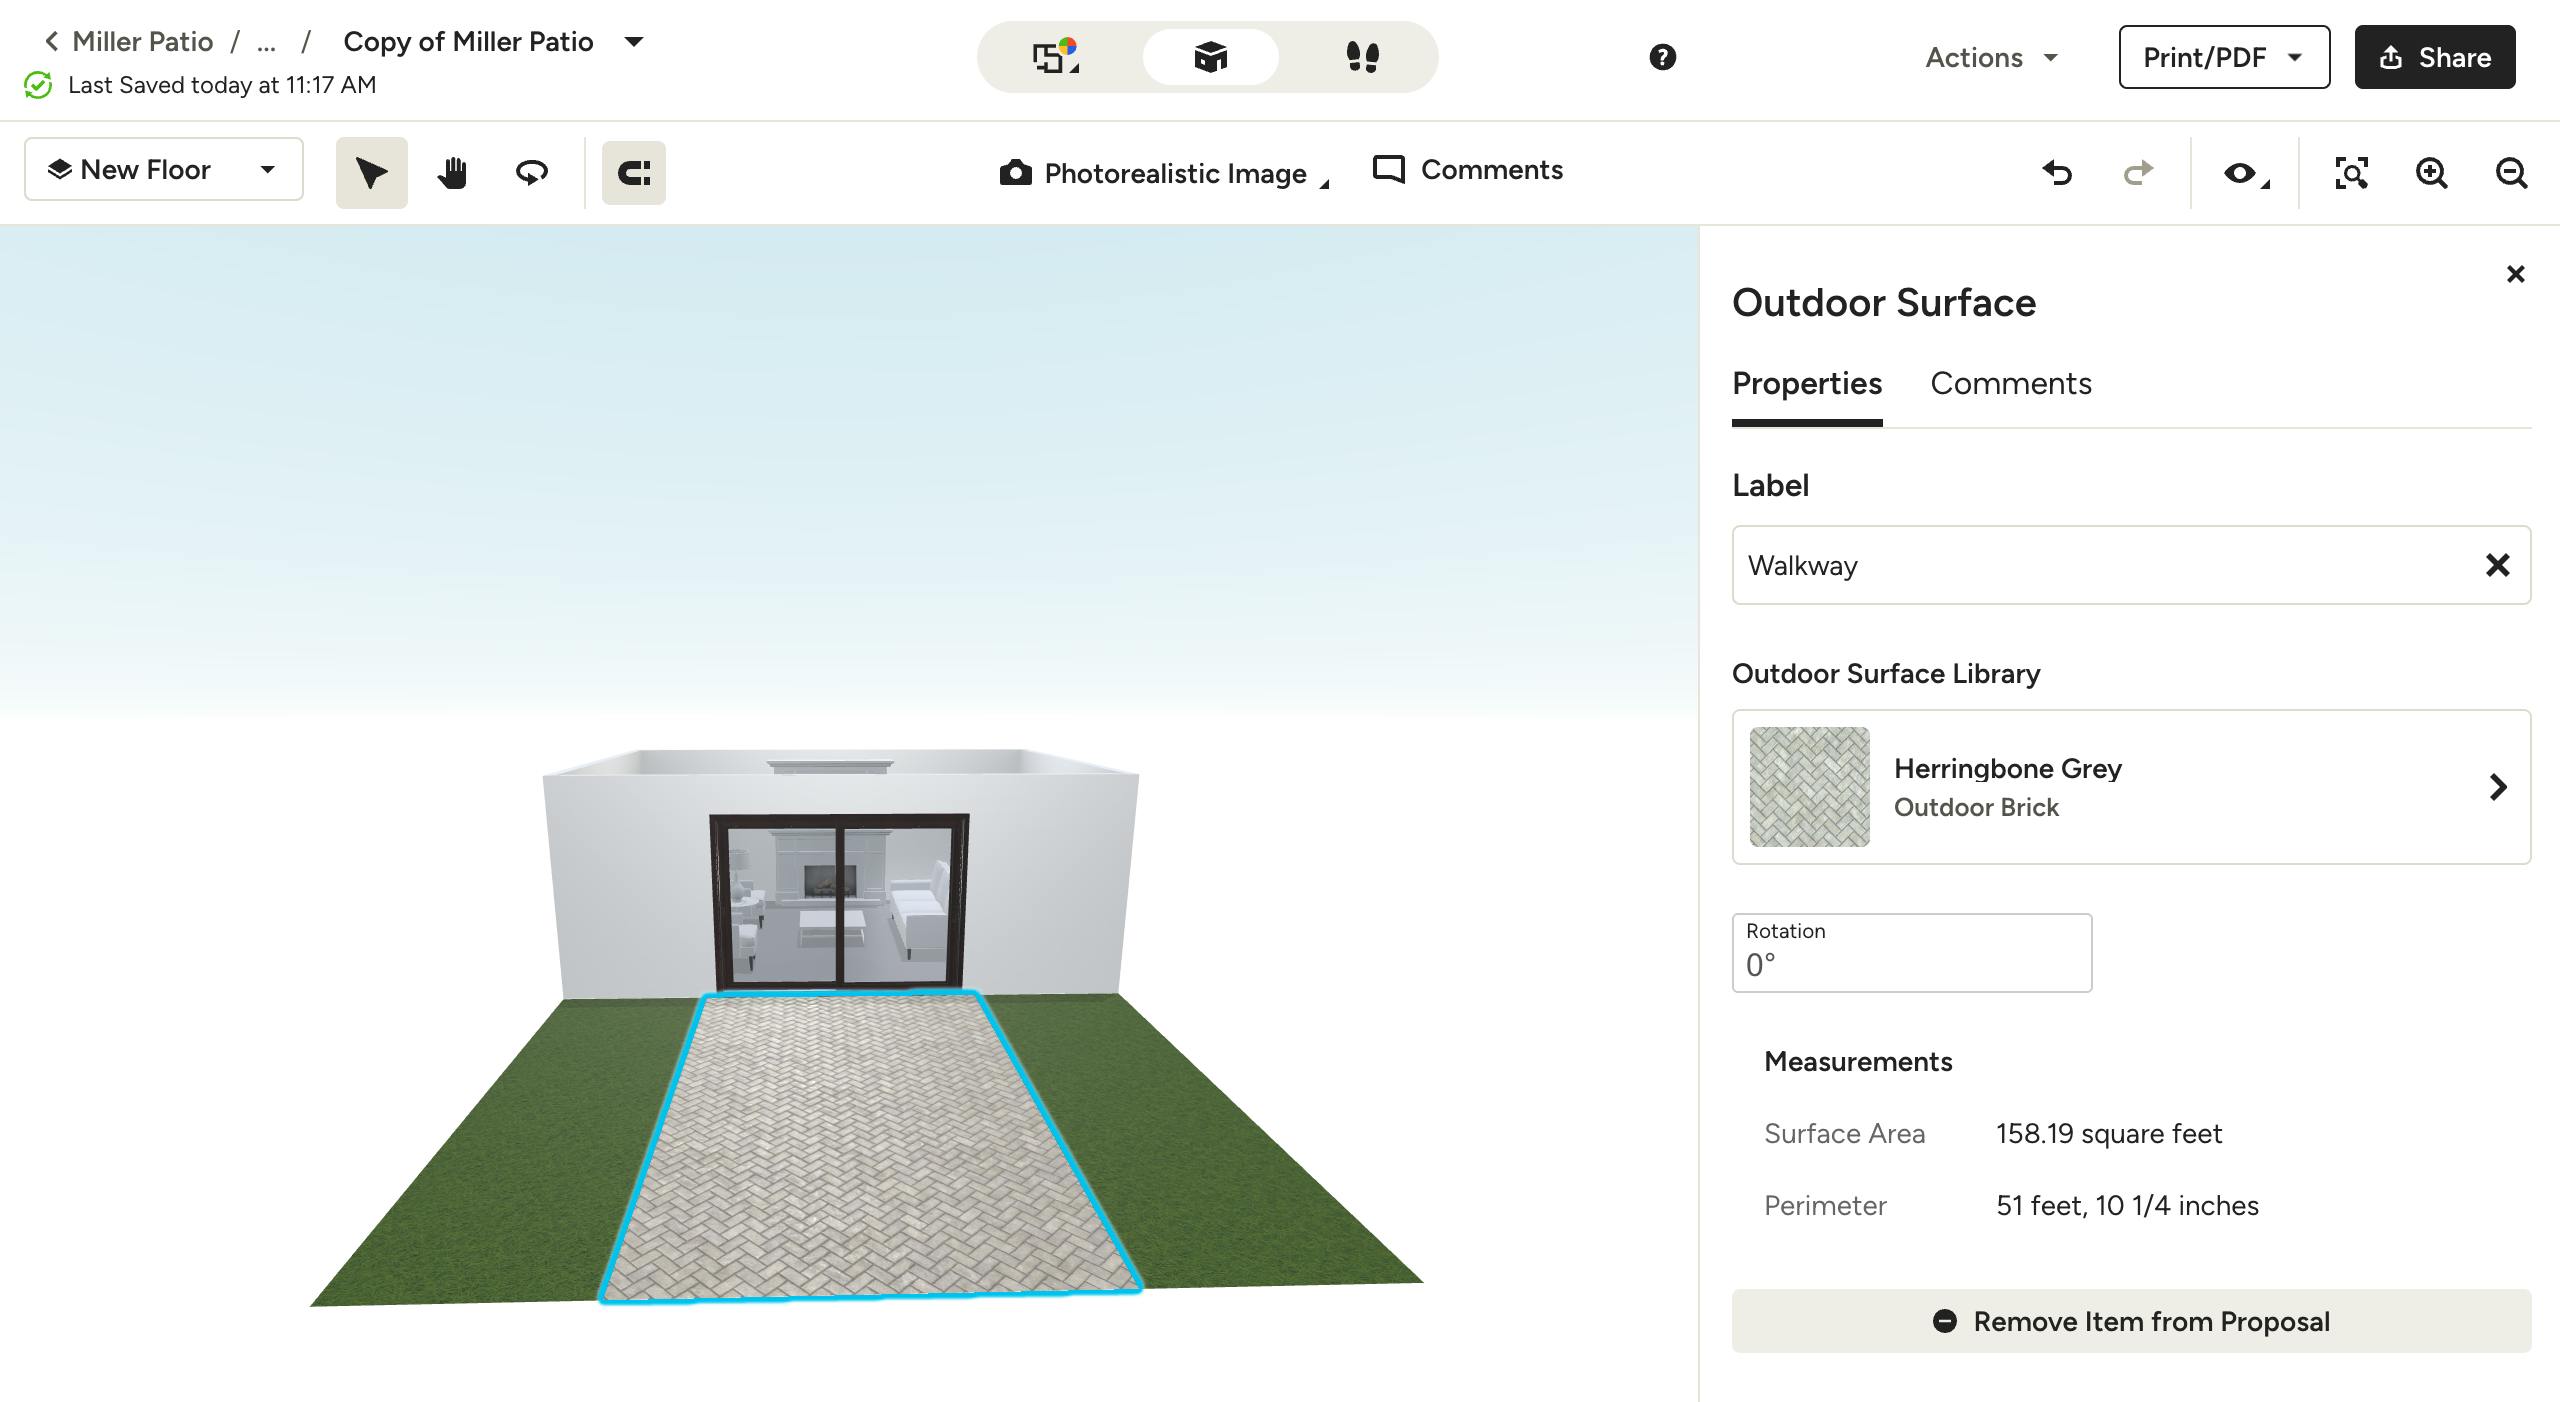
Task: Click the Share button
Action: pyautogui.click(x=2435, y=57)
